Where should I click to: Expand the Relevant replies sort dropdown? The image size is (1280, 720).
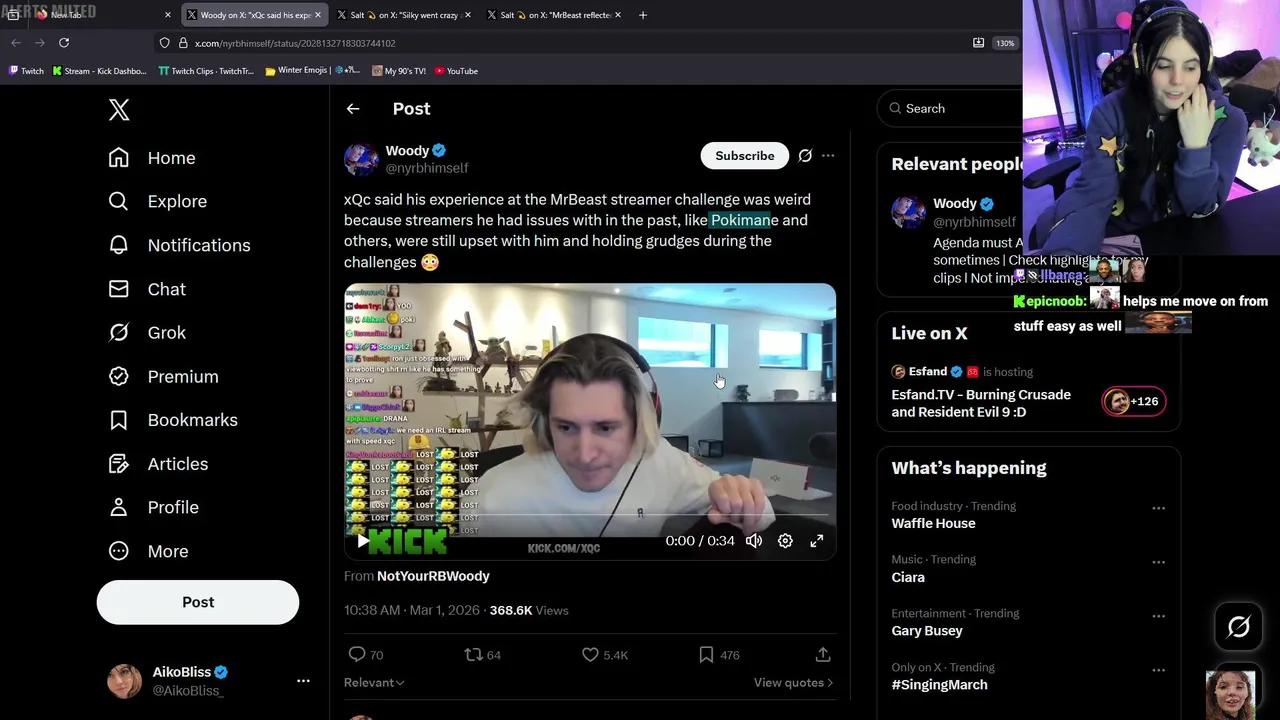374,683
